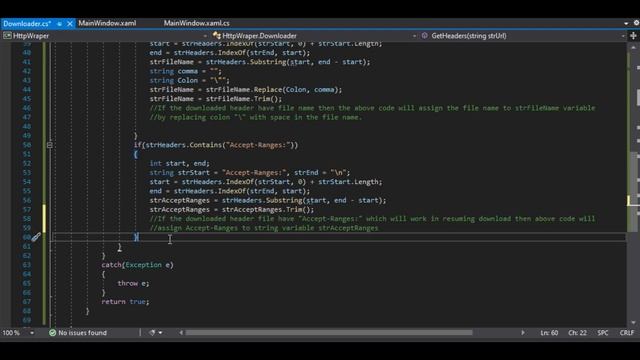The image size is (640, 360).
Task: Click the GetHeaders method icon
Action: click(424, 36)
